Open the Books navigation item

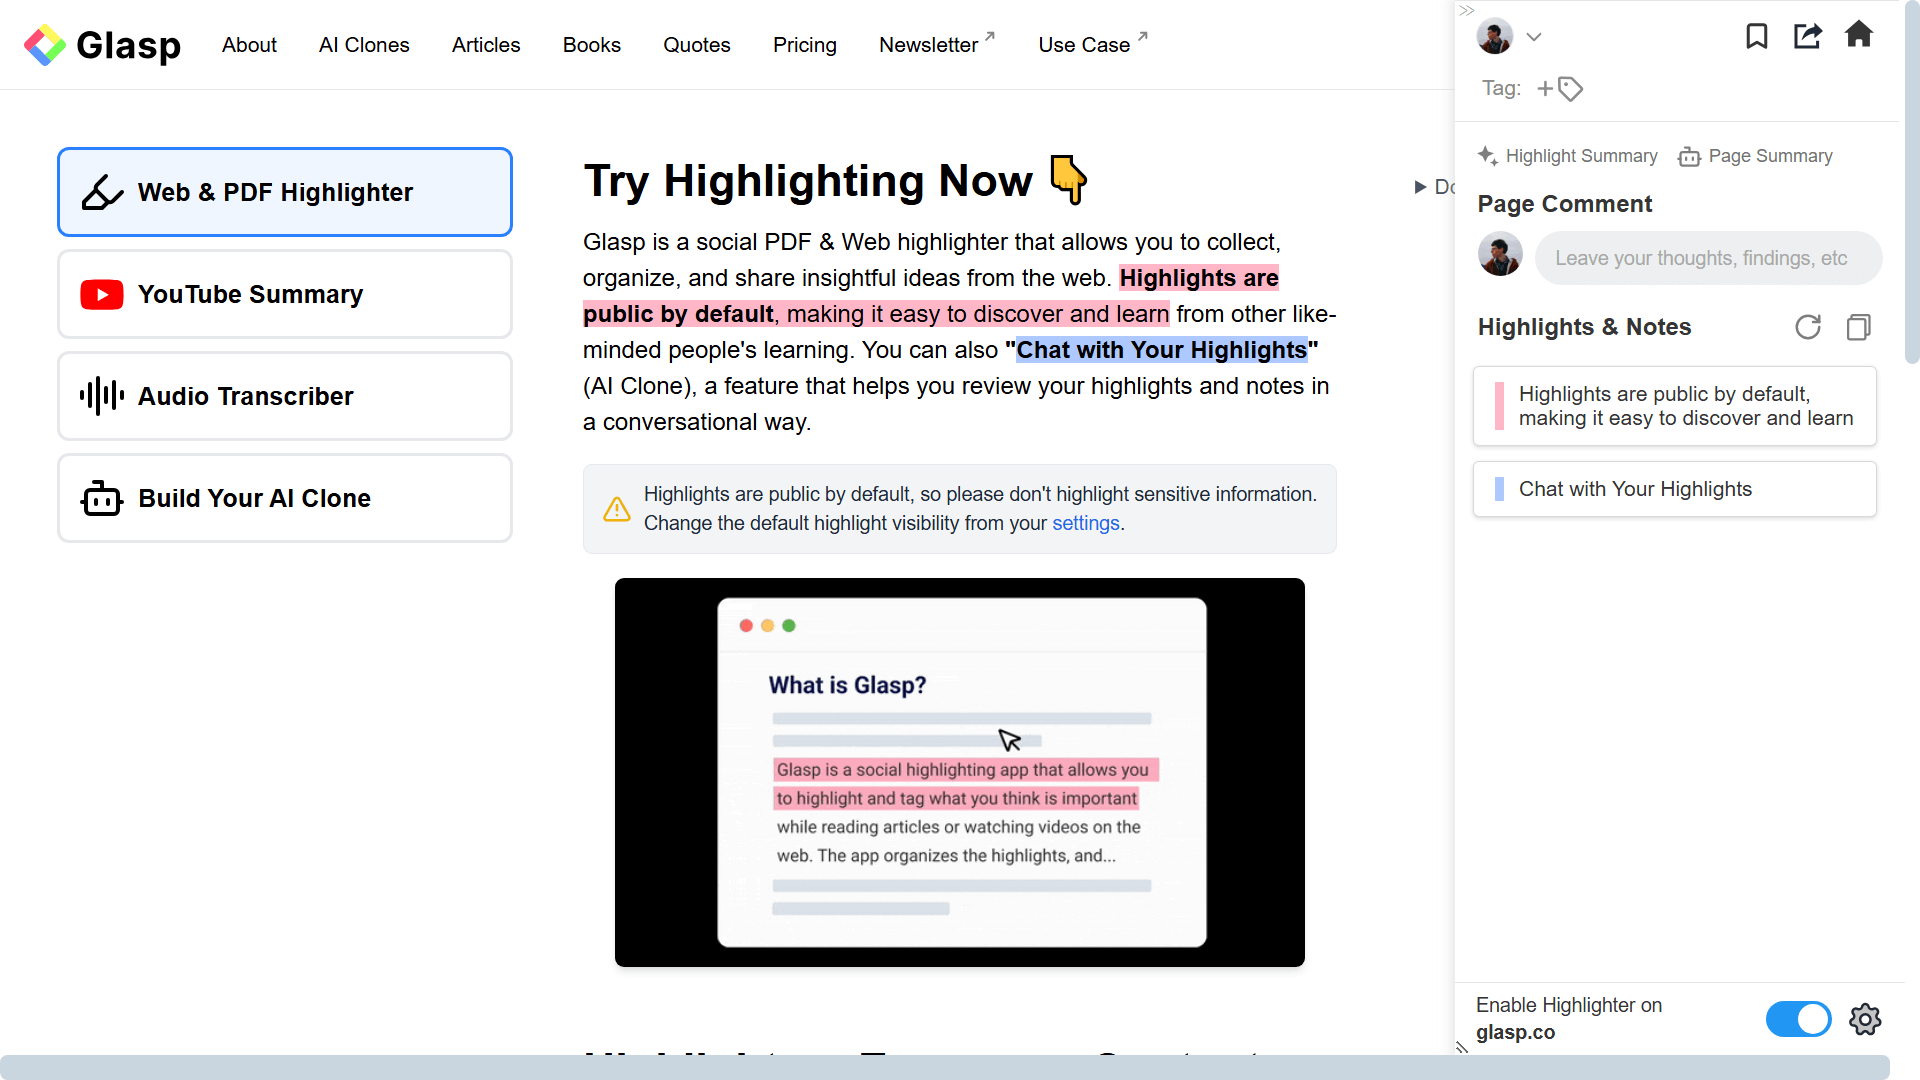(592, 45)
